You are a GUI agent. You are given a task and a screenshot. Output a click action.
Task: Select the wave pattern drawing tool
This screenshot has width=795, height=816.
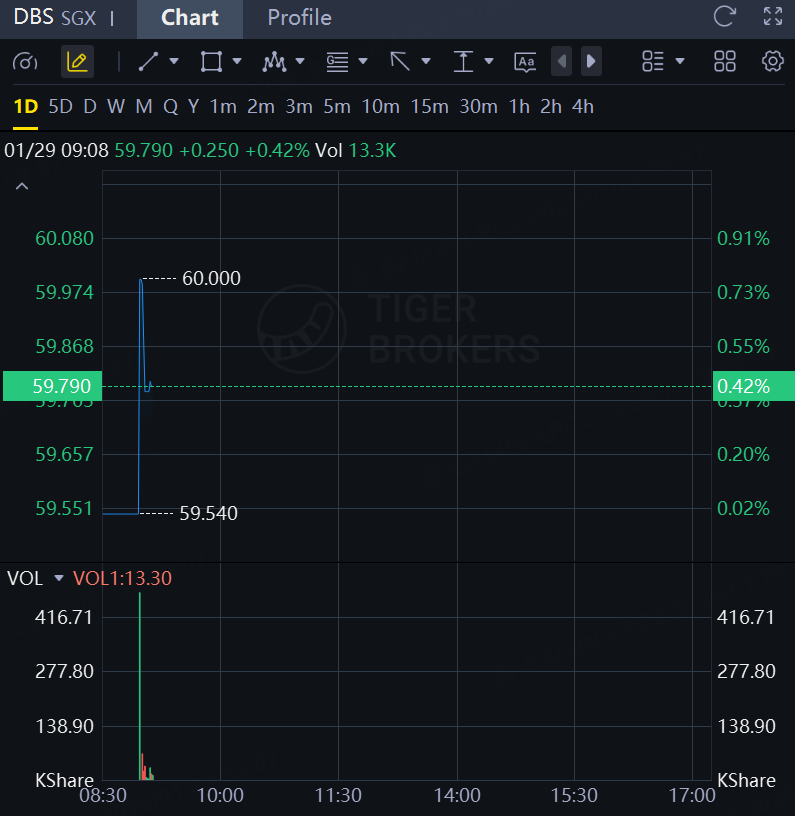(274, 61)
